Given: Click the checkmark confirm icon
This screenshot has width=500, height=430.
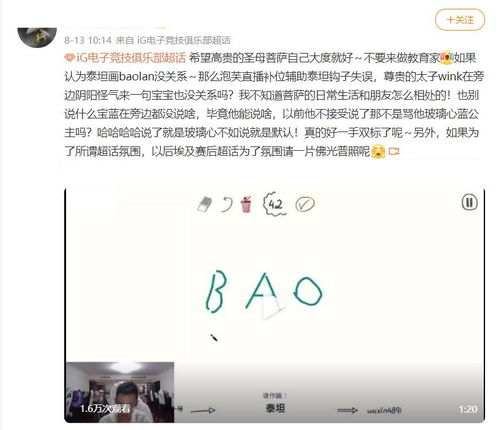Looking at the screenshot, I should point(305,204).
